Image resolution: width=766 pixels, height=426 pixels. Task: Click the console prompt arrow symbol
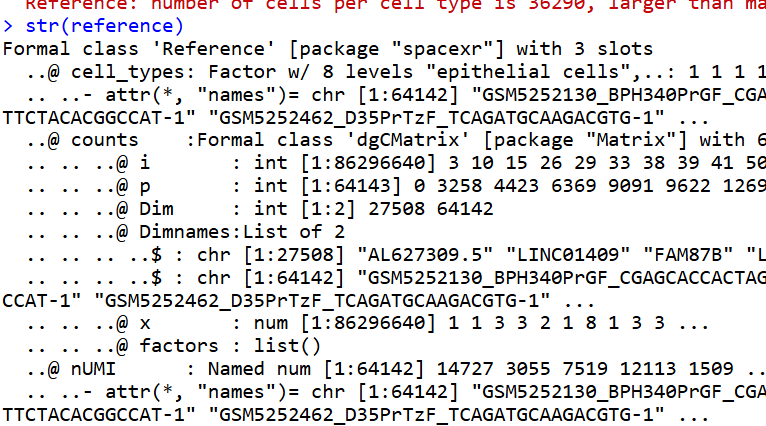click(8, 26)
